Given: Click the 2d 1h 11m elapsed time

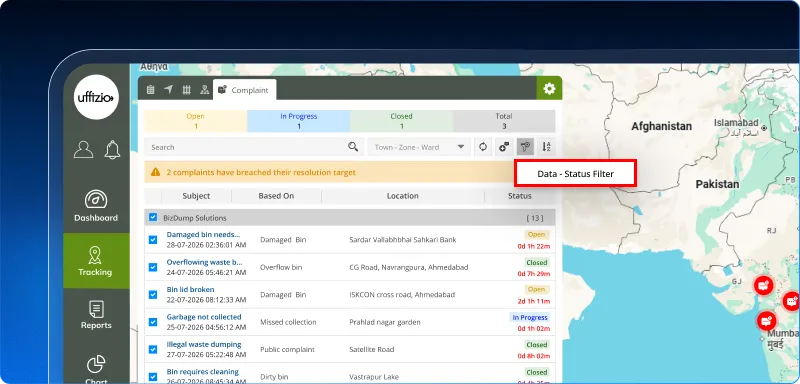Looking at the screenshot, I should point(534,301).
